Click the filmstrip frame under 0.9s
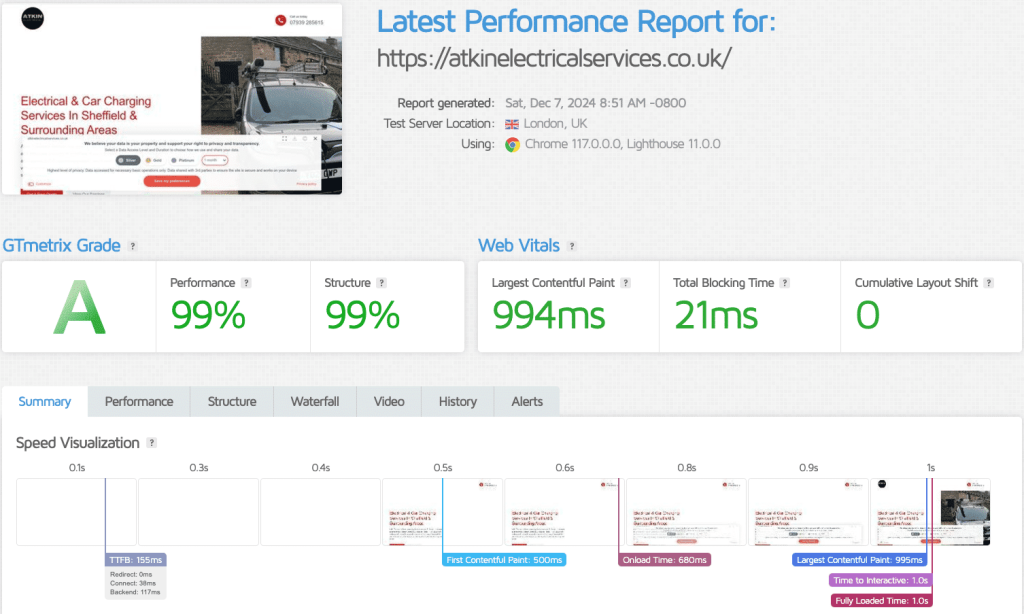 pyautogui.click(x=808, y=512)
